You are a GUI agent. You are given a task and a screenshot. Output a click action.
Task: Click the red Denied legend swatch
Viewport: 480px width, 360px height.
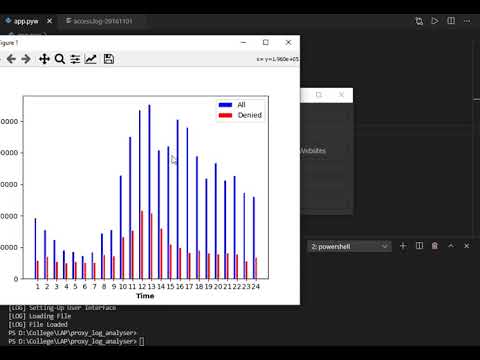(x=225, y=115)
